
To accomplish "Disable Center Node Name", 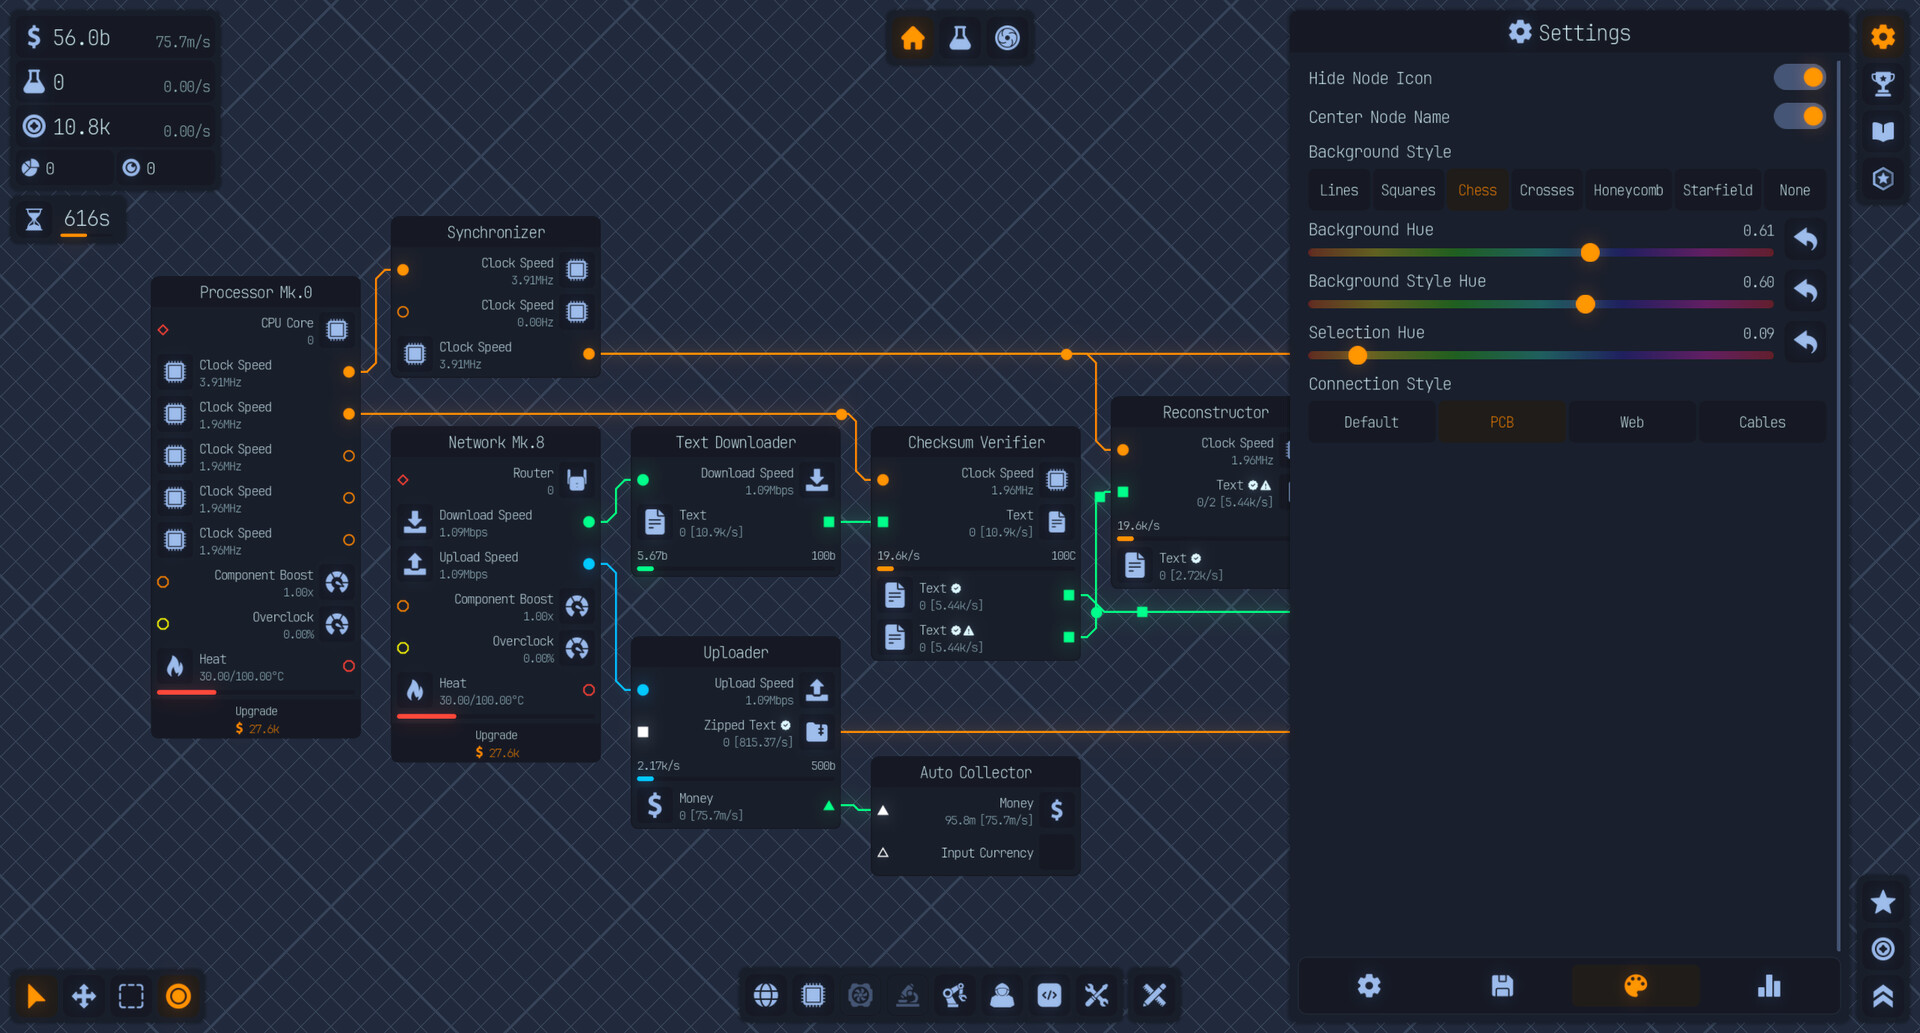I will [x=1799, y=116].
